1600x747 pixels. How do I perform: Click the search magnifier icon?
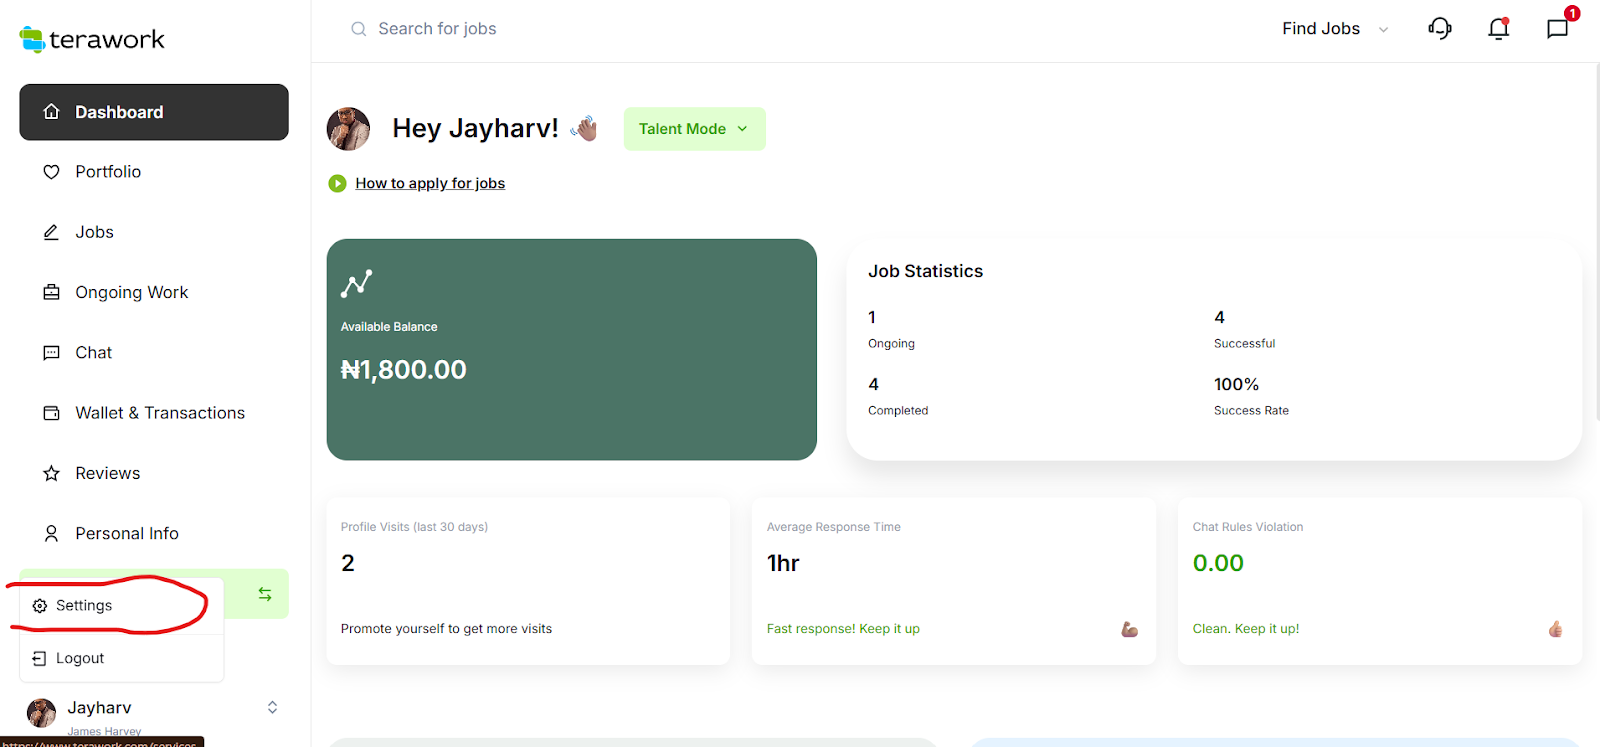click(x=358, y=29)
